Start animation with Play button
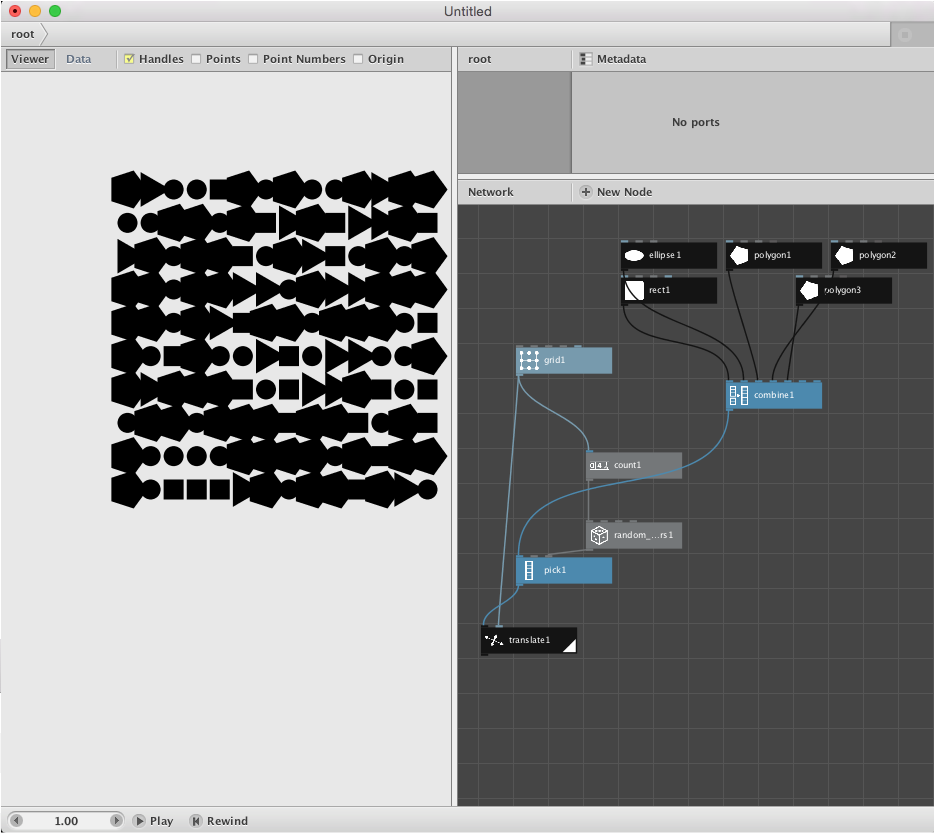The width and height of the screenshot is (934, 833). tap(154, 821)
